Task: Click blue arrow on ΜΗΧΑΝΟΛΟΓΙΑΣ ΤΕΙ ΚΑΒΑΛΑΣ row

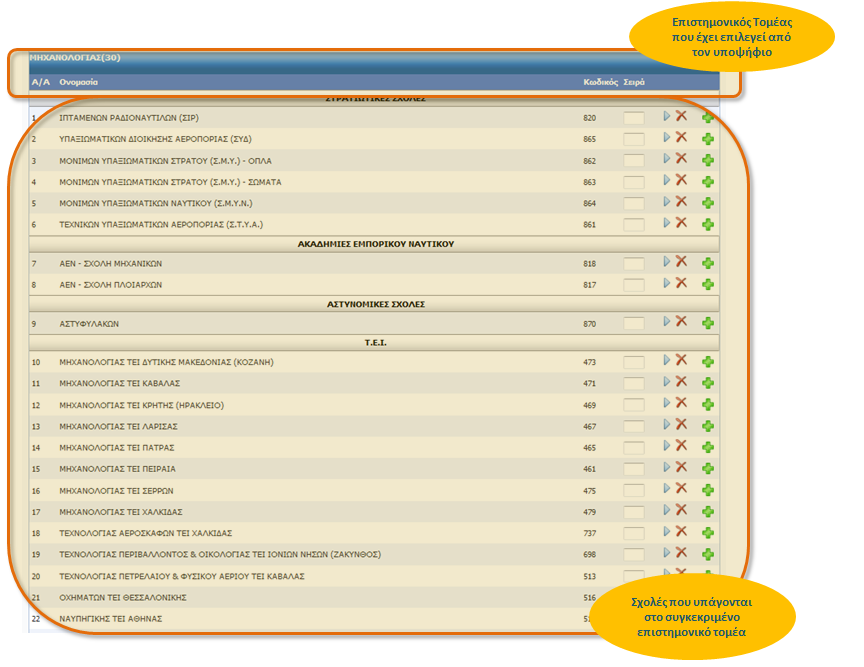Action: 667,381
